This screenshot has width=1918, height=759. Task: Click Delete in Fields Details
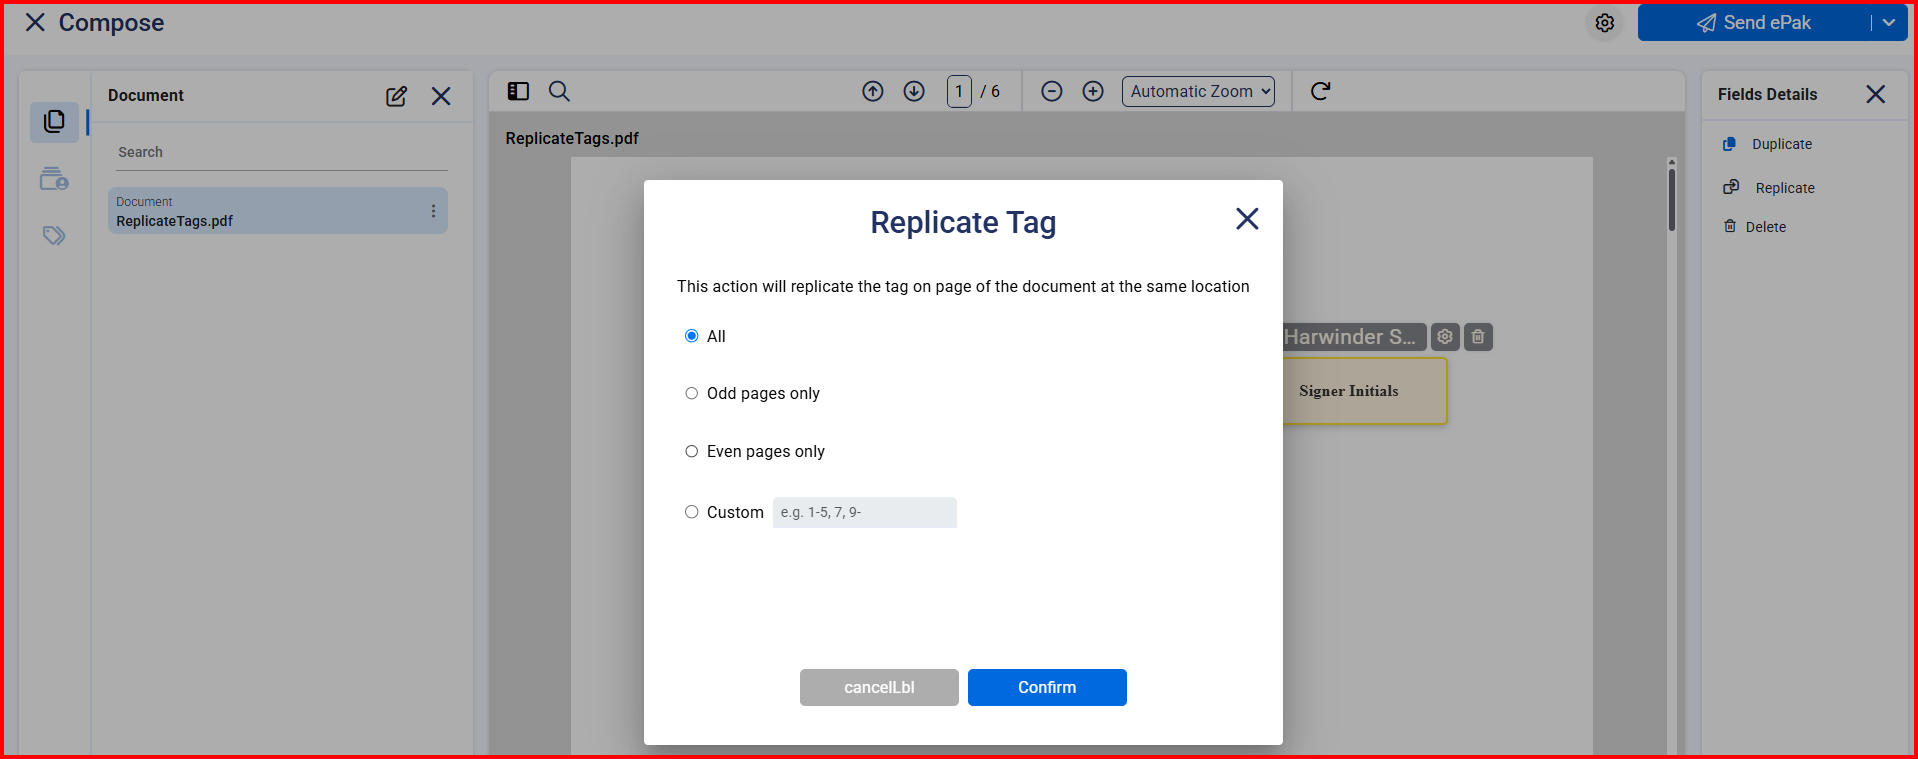click(x=1764, y=227)
